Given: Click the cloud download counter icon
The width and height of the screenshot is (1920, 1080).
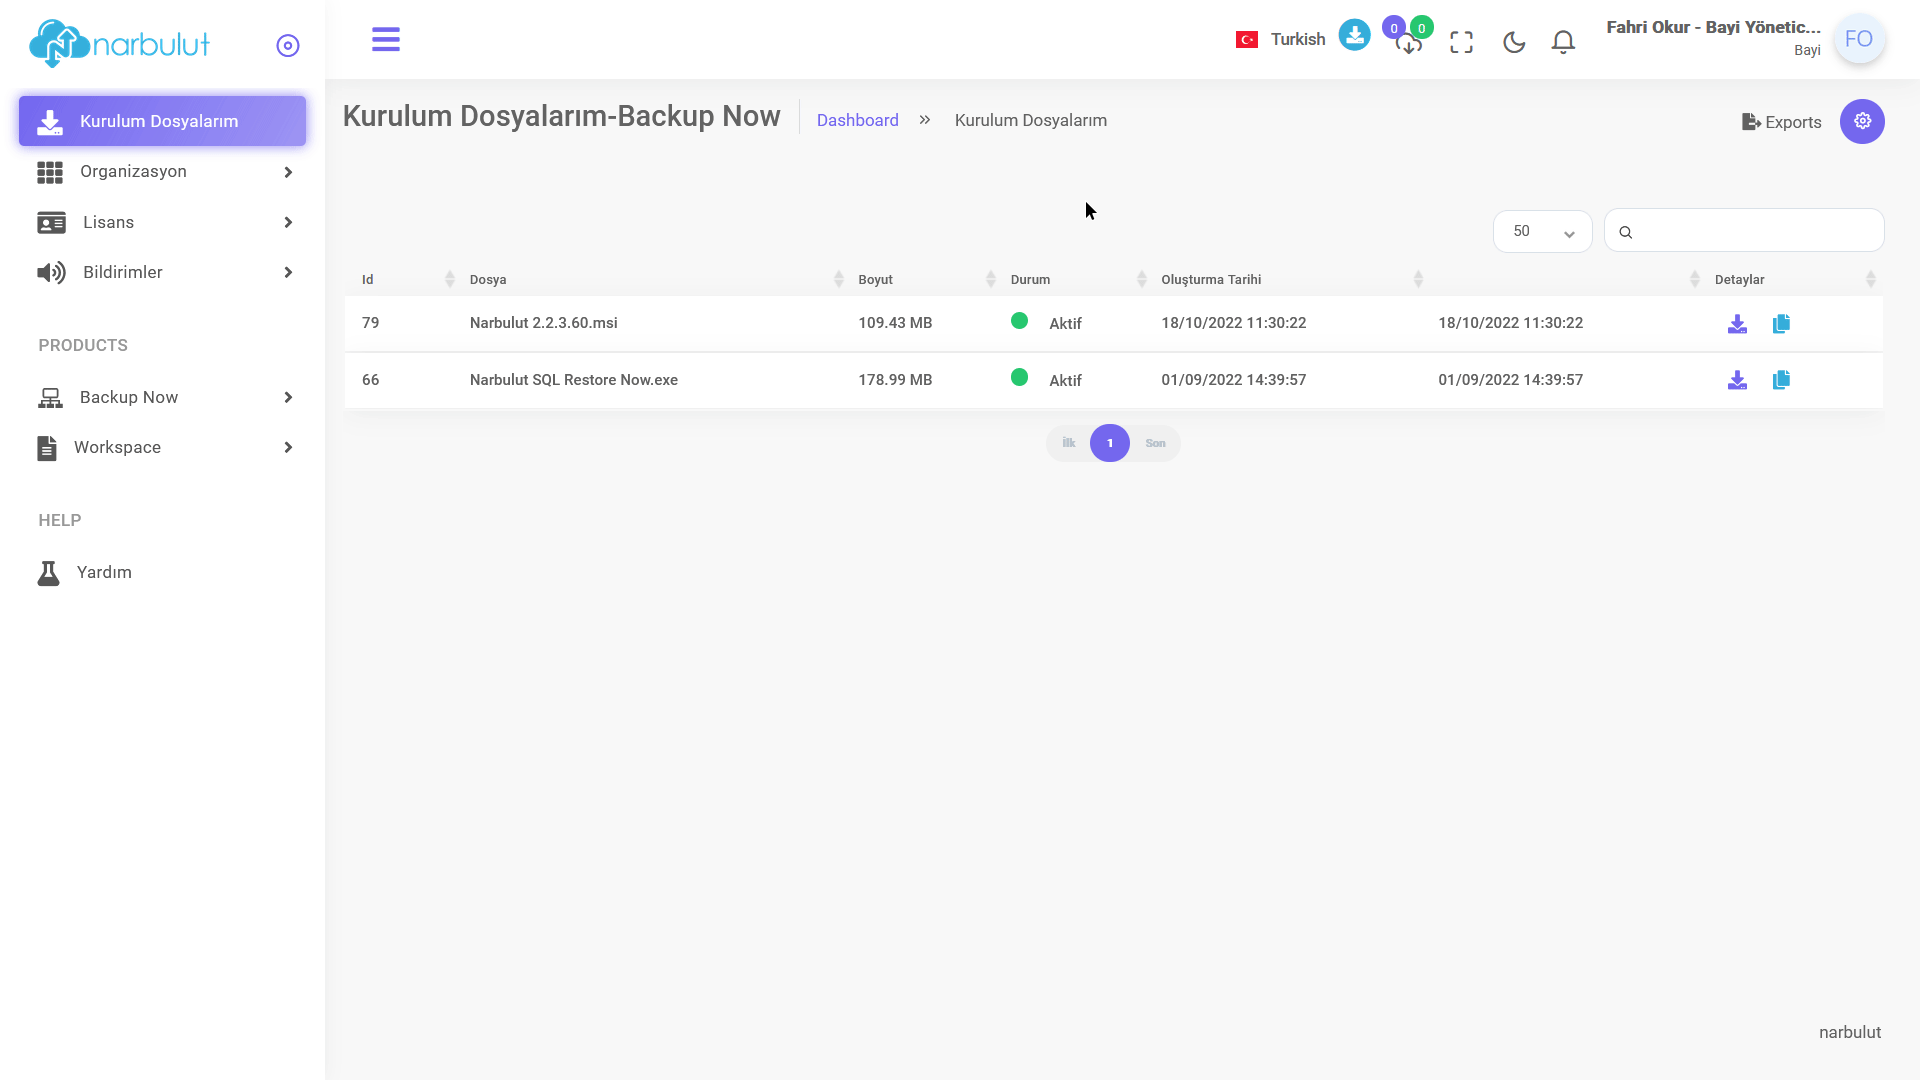Looking at the screenshot, I should (x=1409, y=42).
